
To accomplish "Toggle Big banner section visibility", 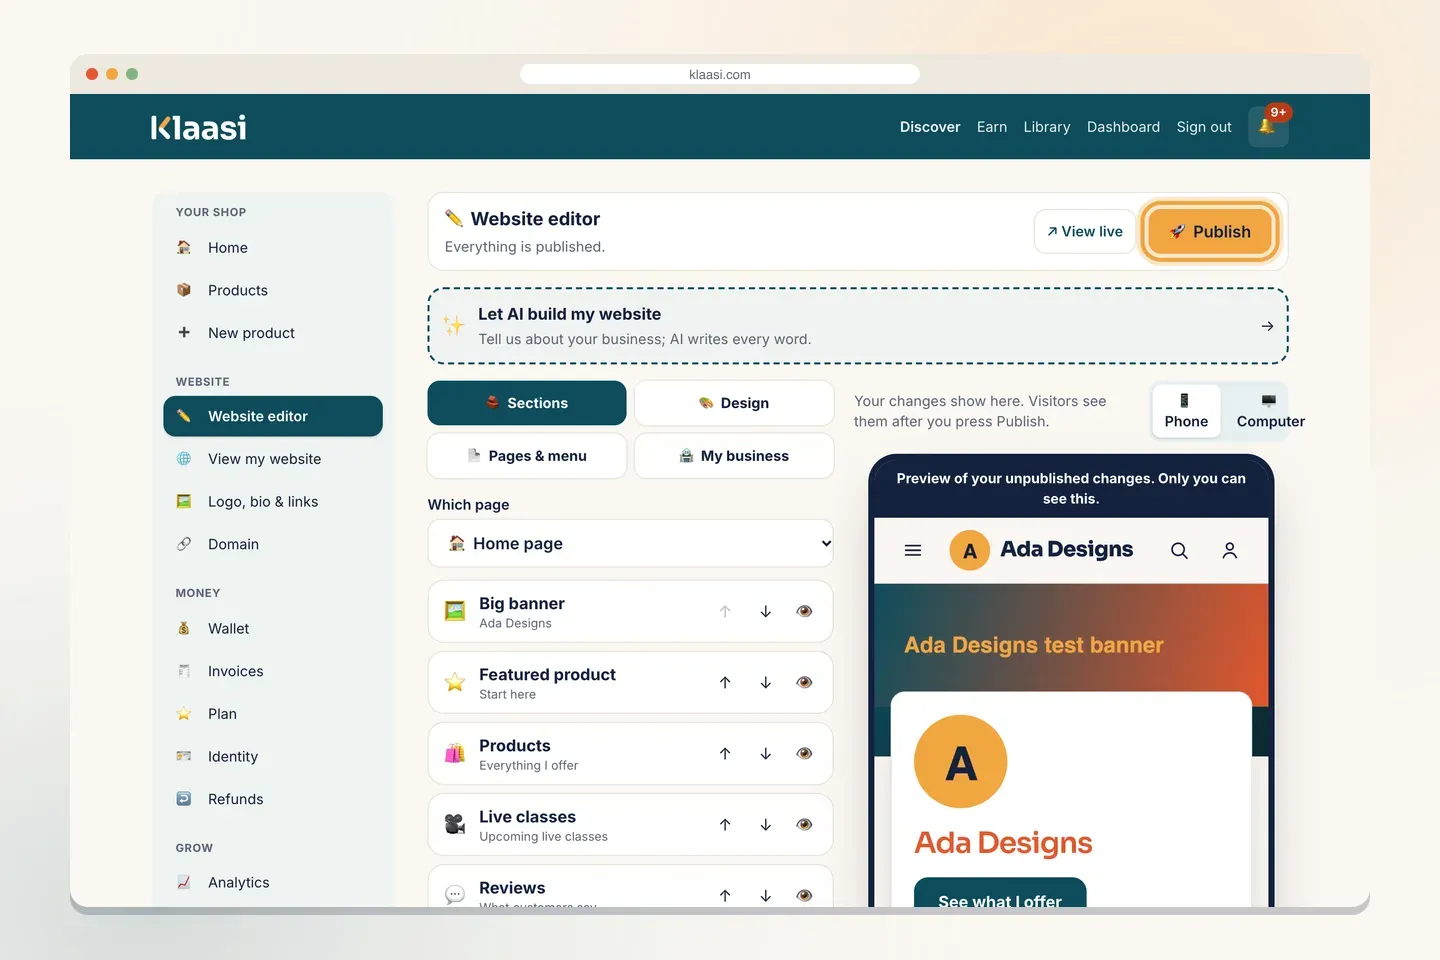I will [804, 611].
